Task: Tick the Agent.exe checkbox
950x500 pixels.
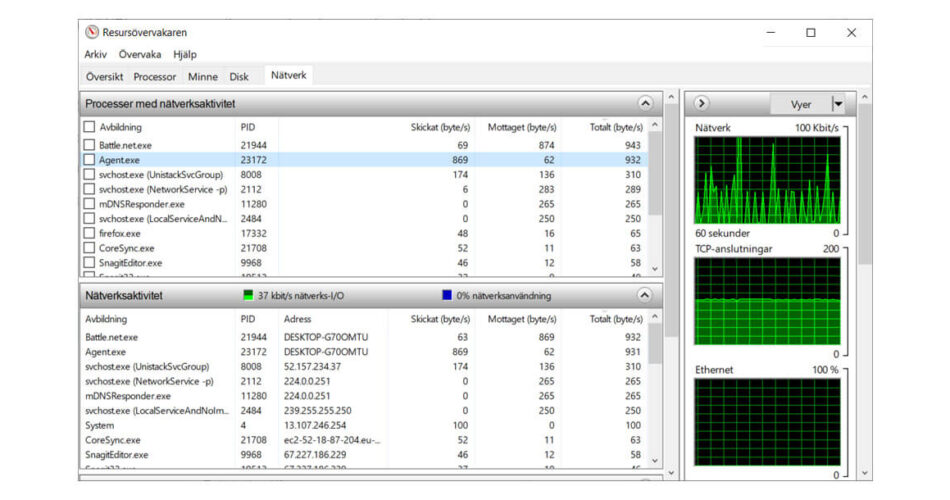Action: point(90,160)
